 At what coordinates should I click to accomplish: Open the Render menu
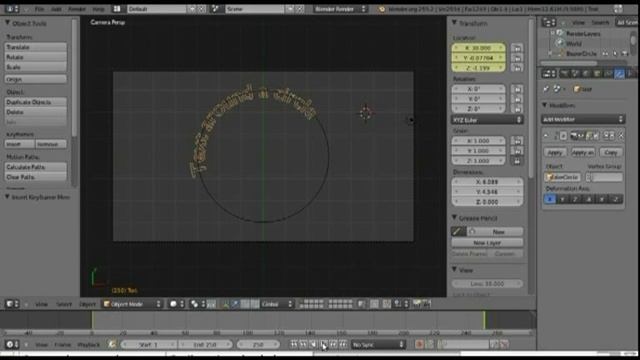click(x=76, y=9)
